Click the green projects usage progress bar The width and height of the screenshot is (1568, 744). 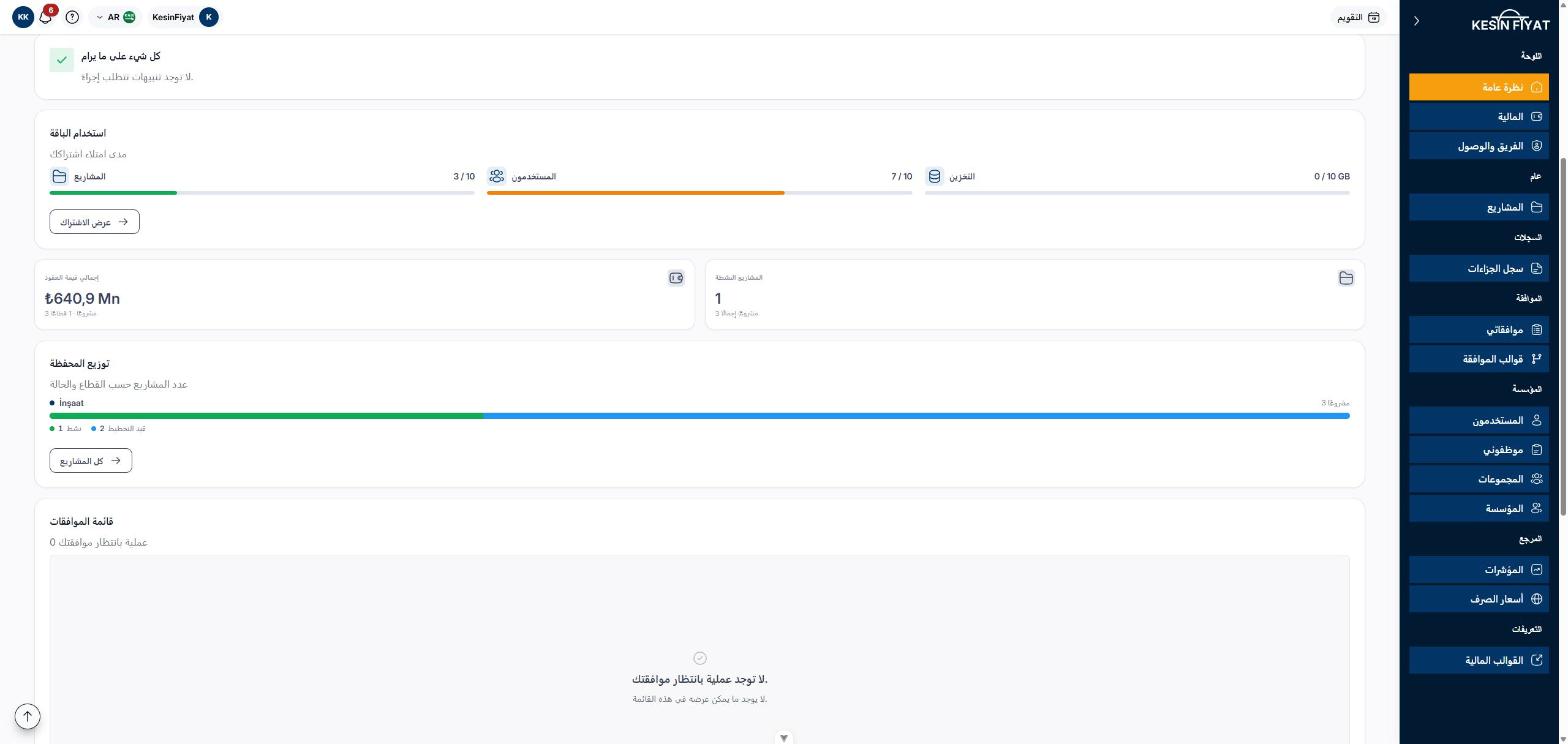click(113, 193)
